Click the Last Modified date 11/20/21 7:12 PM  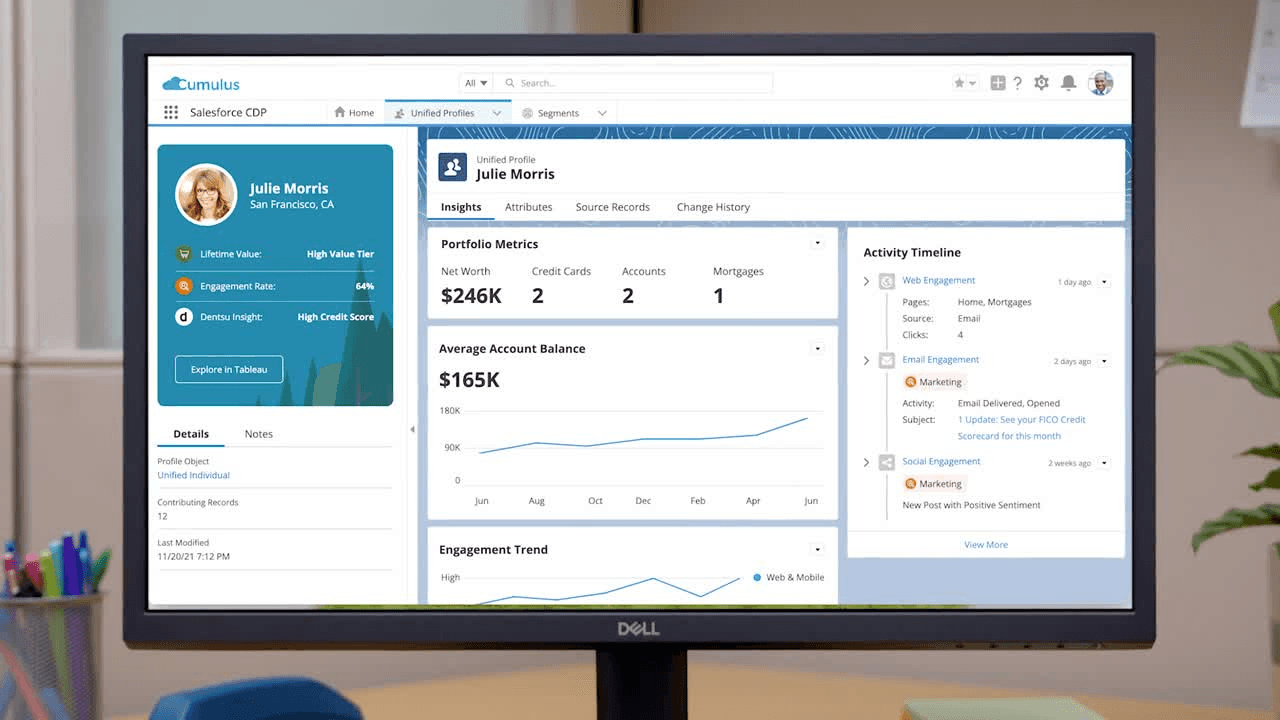(x=193, y=556)
